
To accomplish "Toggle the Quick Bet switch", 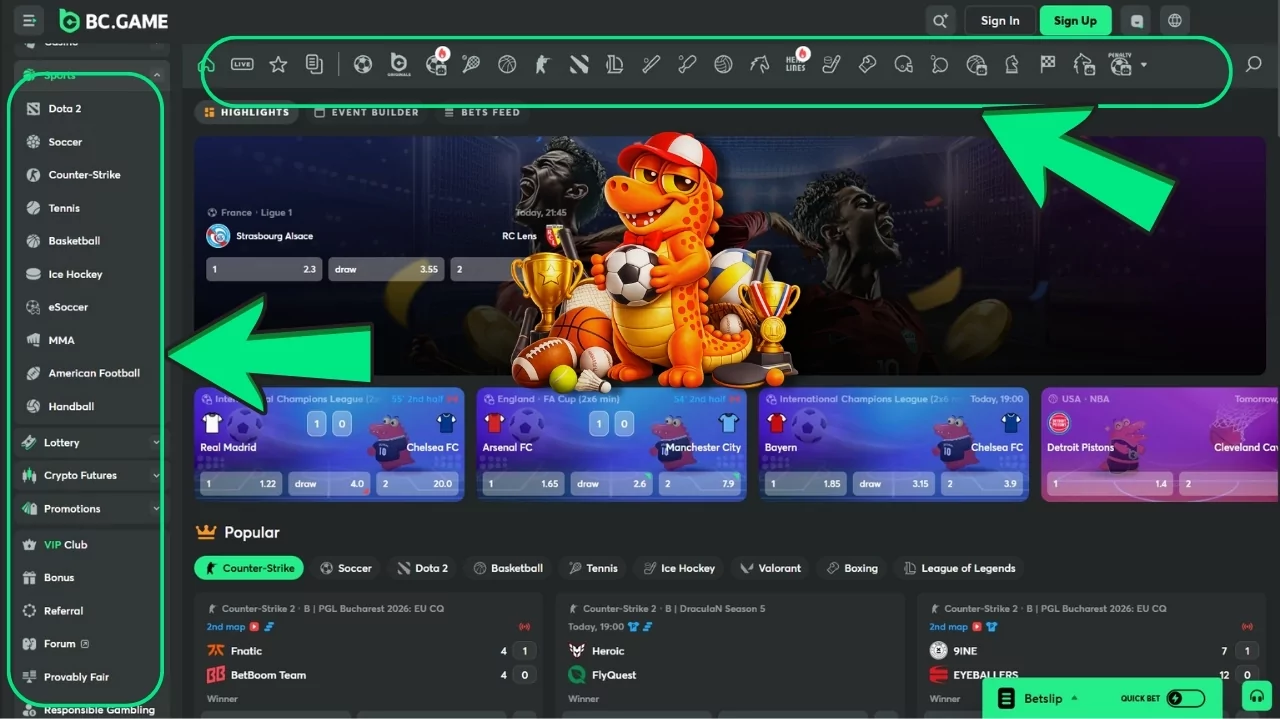I will pos(1186,698).
